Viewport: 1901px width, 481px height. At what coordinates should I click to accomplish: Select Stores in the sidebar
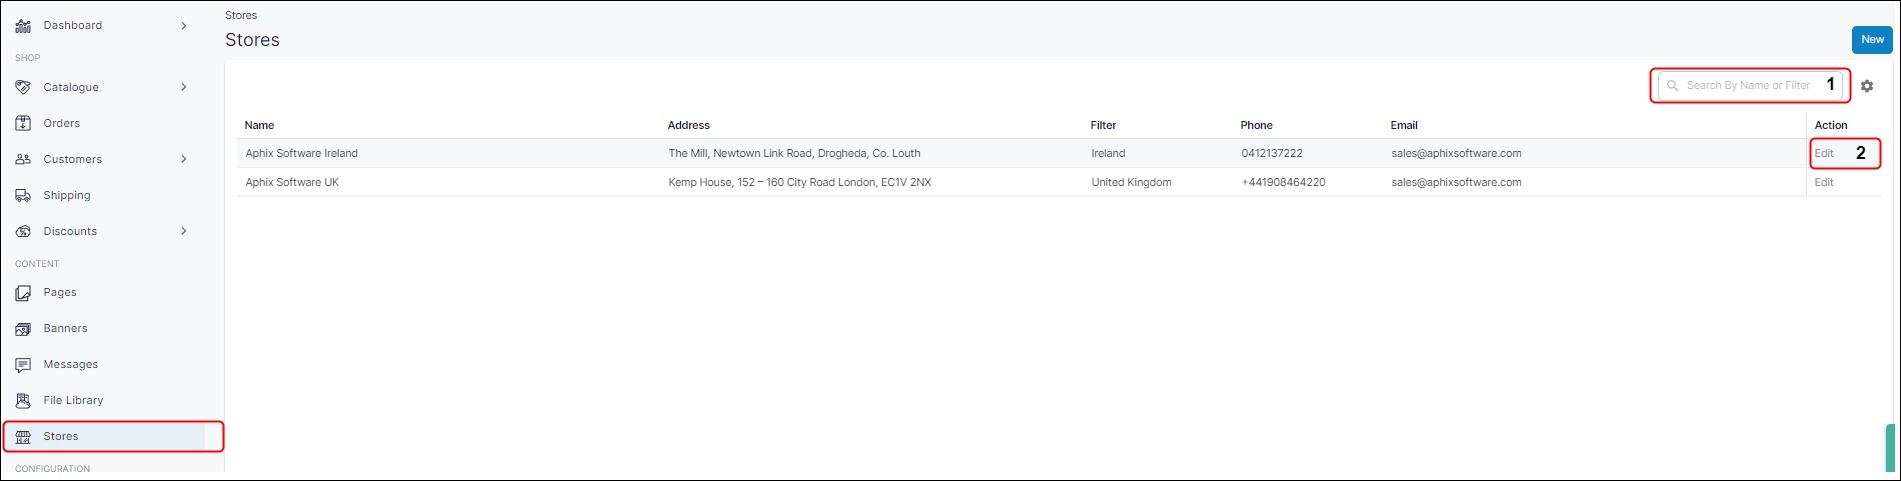tap(61, 437)
